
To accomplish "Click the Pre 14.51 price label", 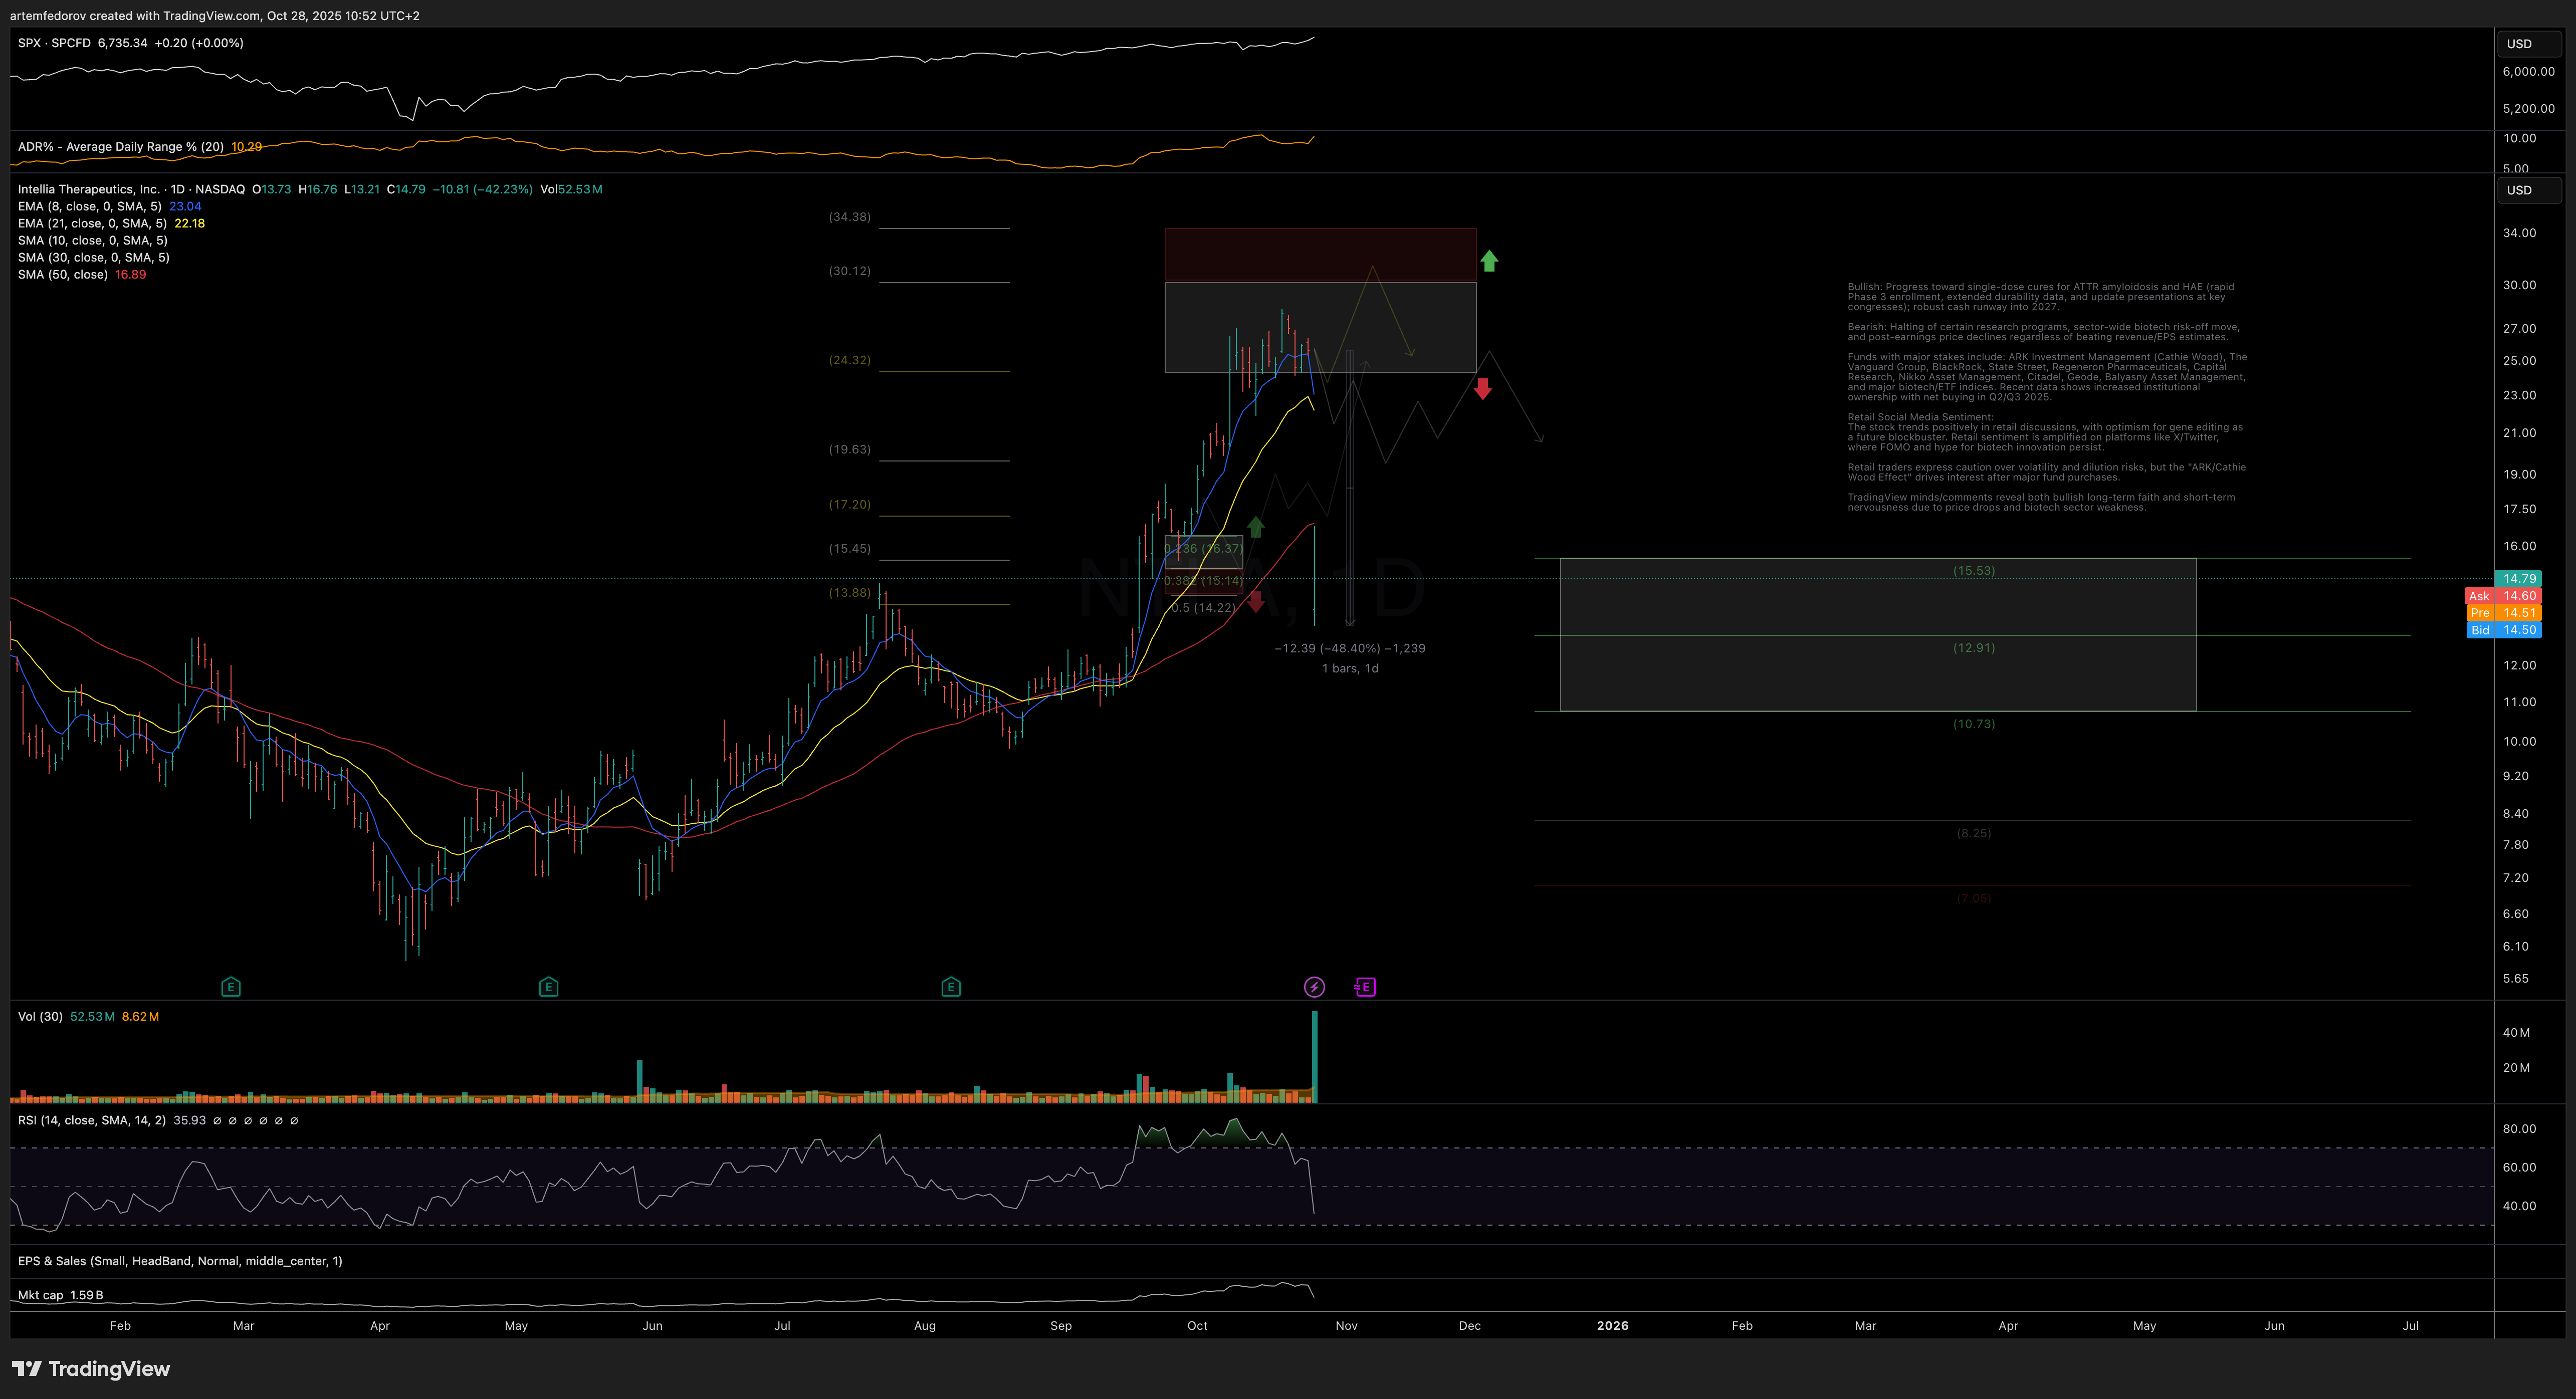I will pos(2504,613).
